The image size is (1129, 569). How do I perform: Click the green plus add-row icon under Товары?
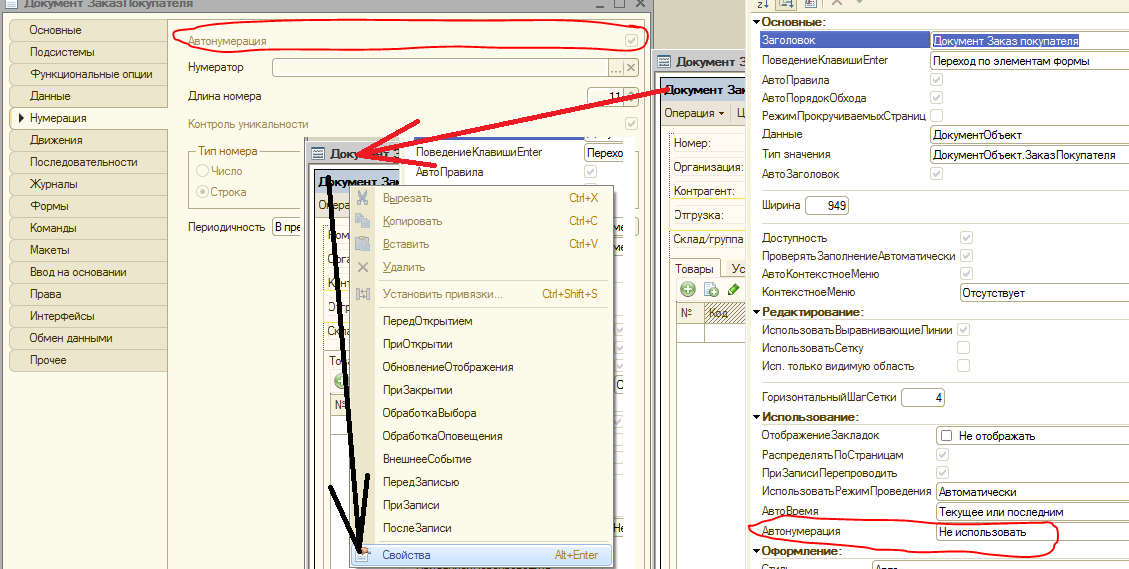(688, 290)
